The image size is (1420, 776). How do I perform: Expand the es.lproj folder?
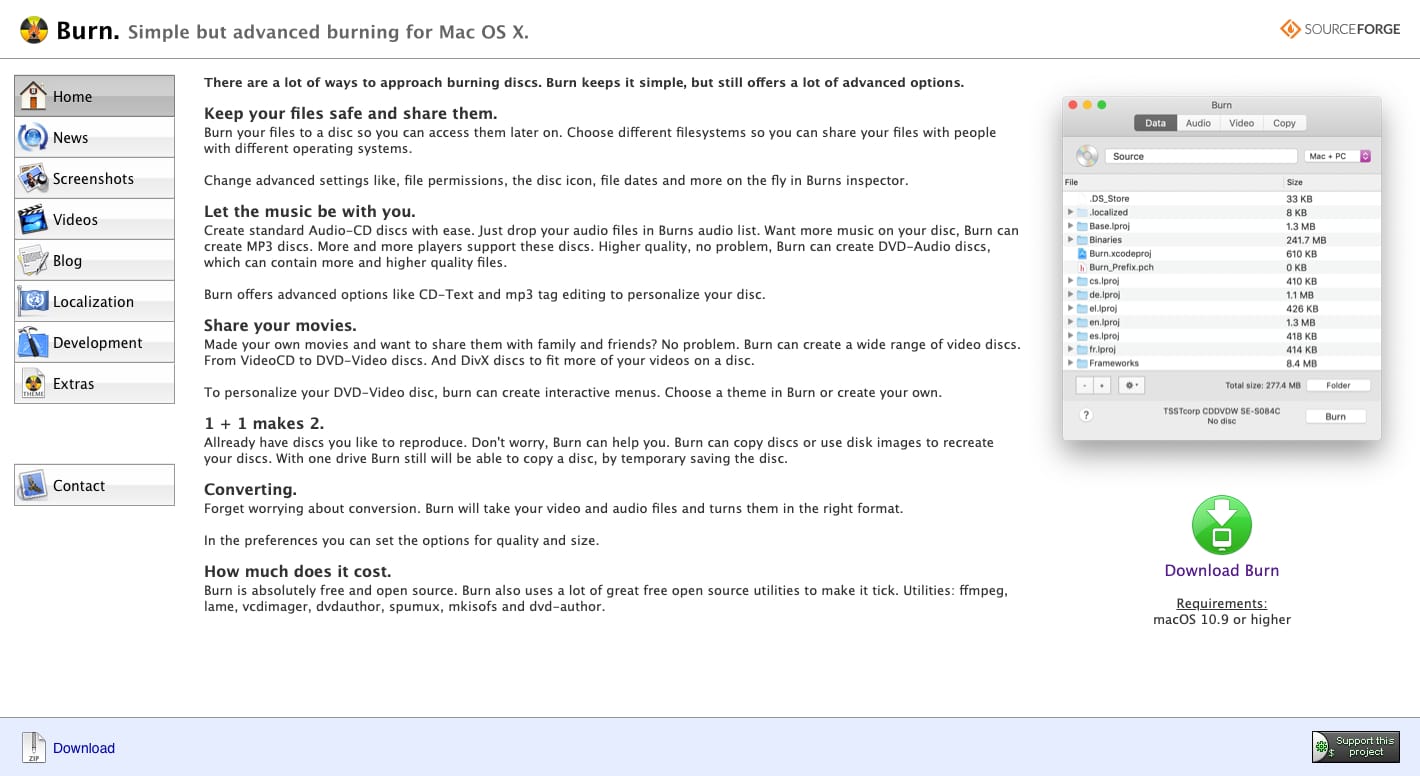coord(1070,336)
